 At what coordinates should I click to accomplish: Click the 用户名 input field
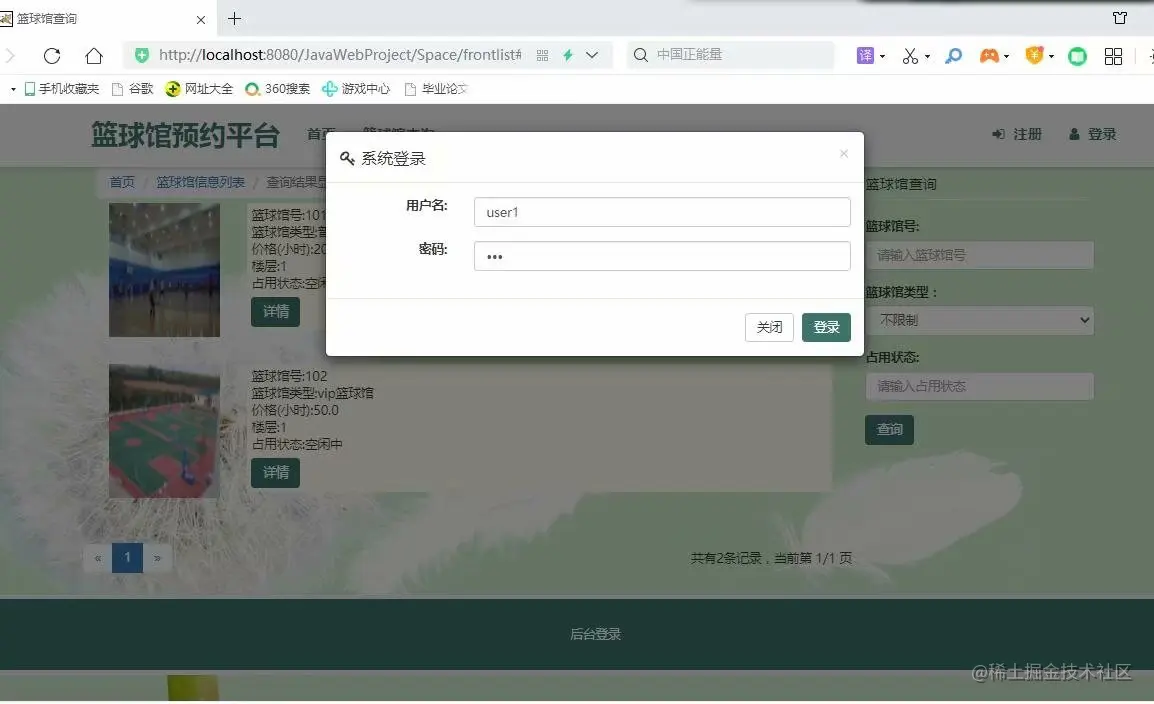662,212
